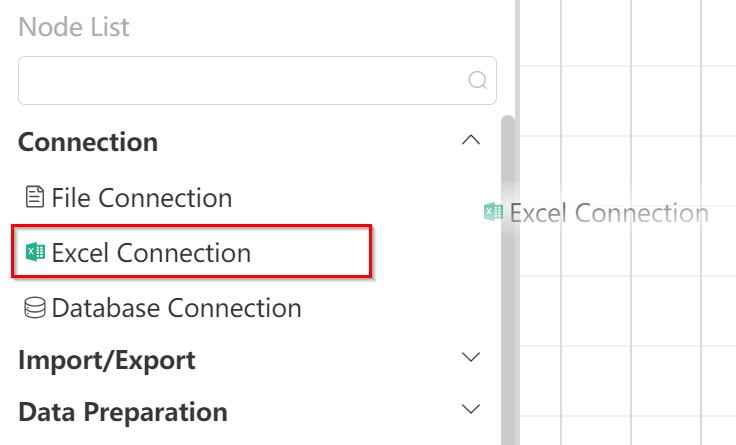736x445 pixels.
Task: Collapse the Connection section chevron
Action: [x=471, y=140]
